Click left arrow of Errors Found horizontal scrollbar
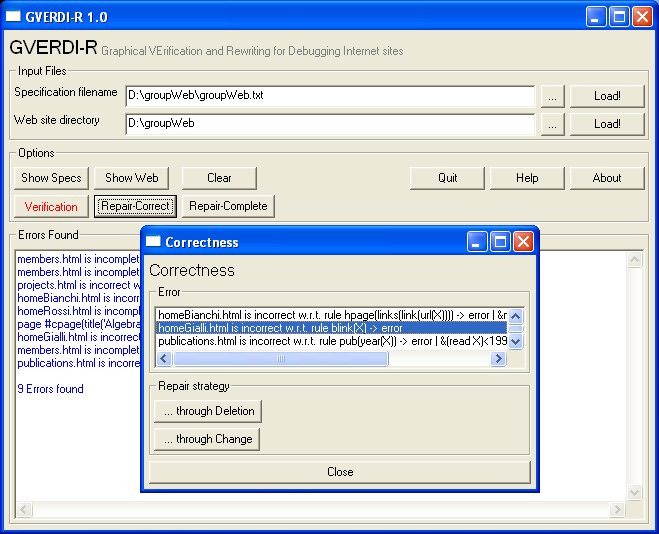This screenshot has height=534, width=659. (x=24, y=510)
